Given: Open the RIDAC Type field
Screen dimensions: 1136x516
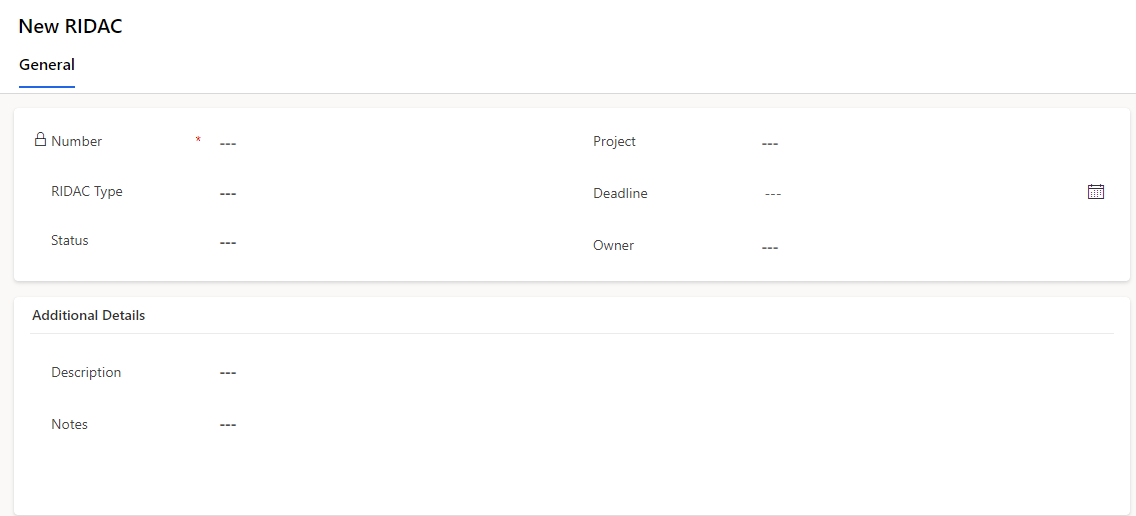Looking at the screenshot, I should [x=391, y=194].
